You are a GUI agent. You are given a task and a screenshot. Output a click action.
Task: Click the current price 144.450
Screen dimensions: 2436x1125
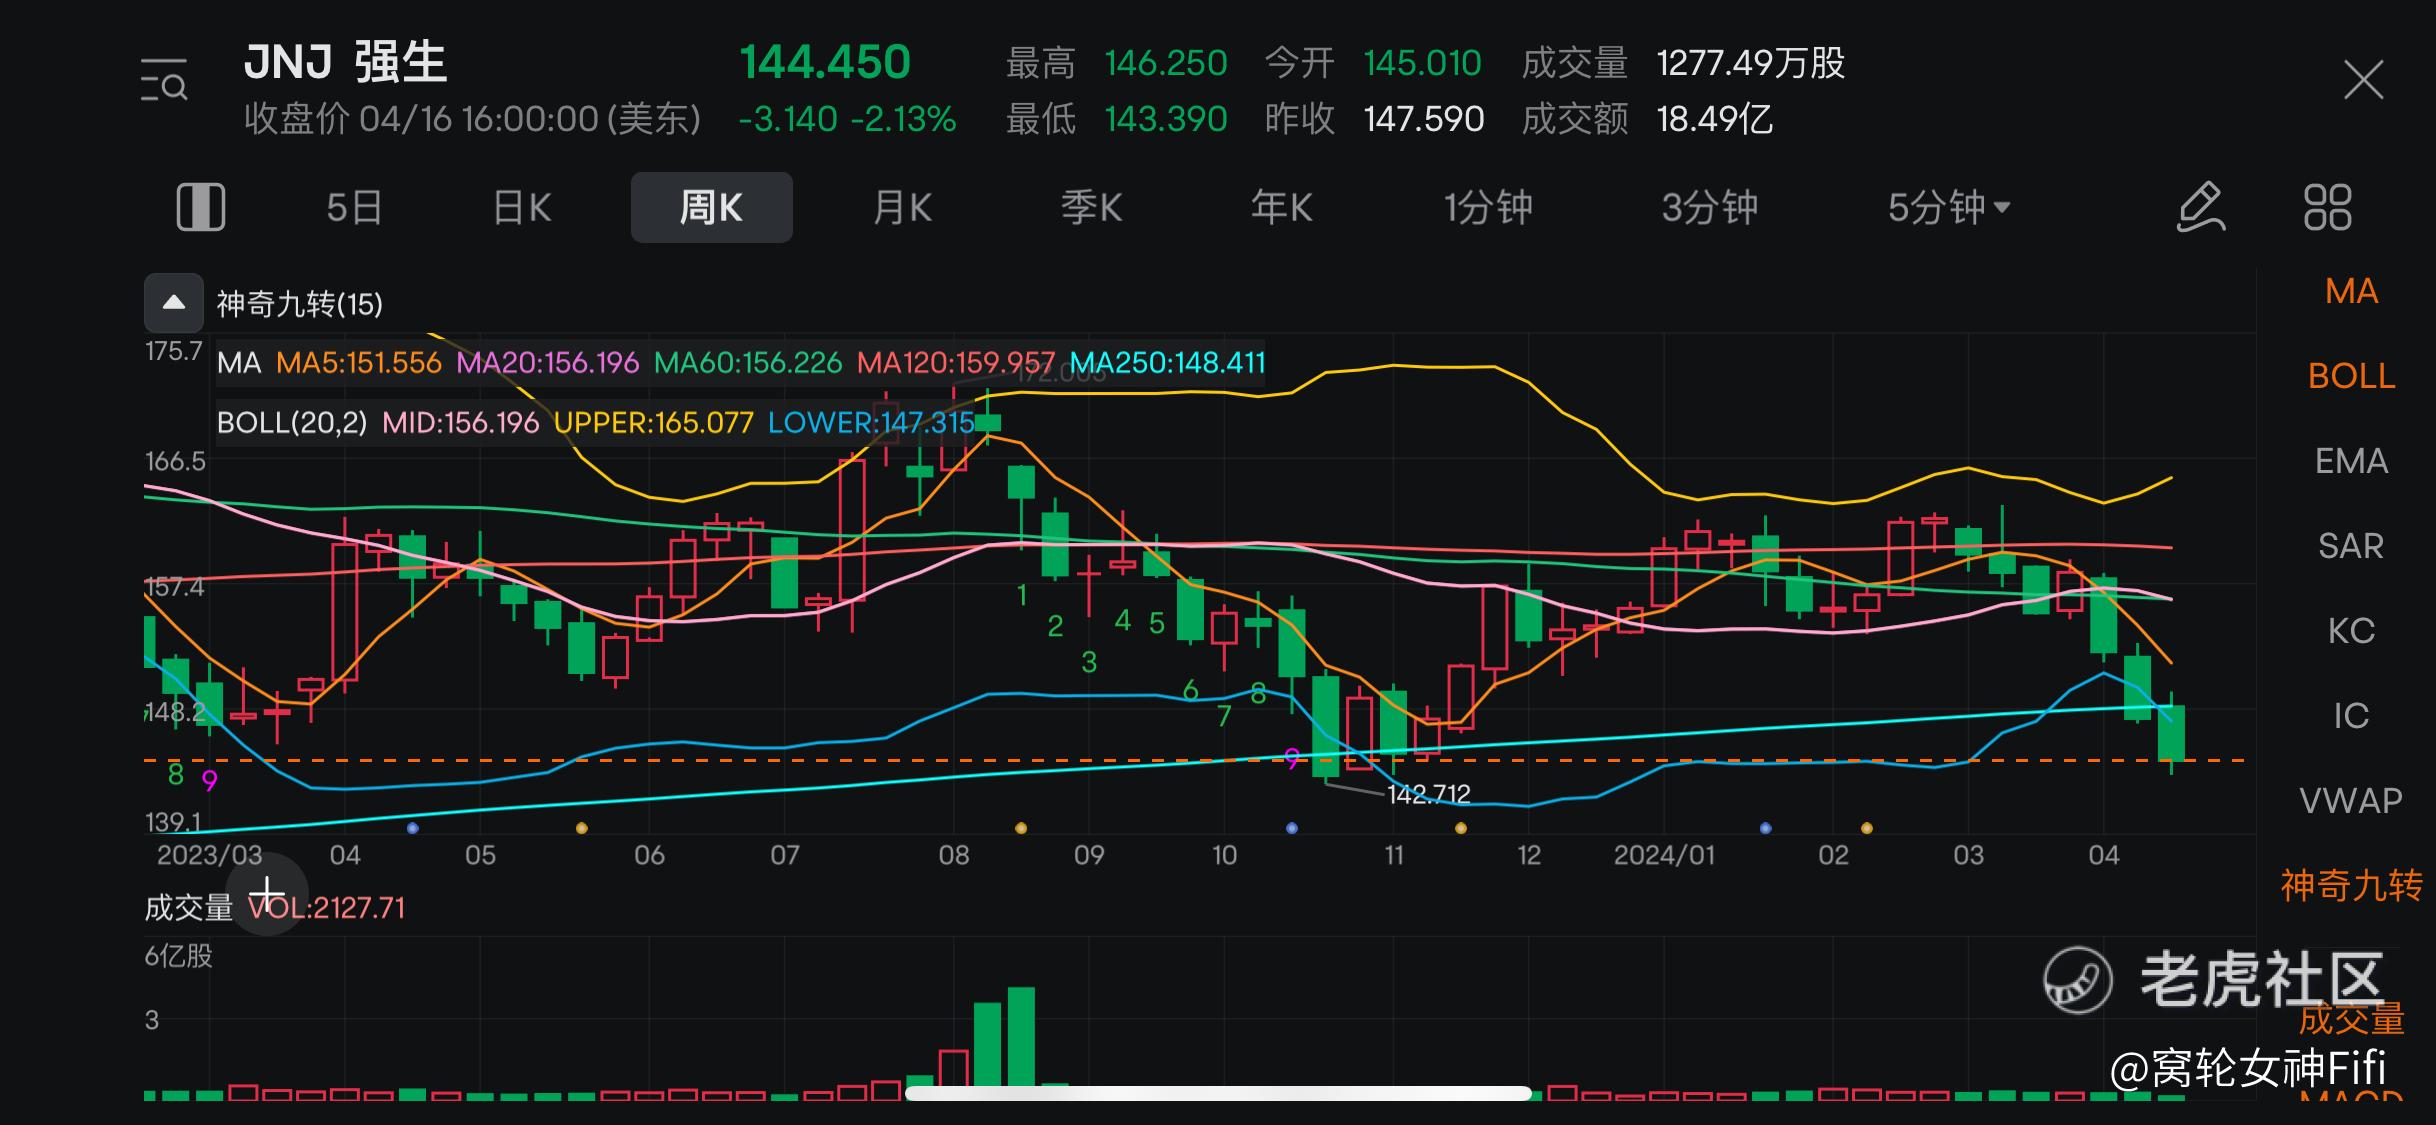825,62
